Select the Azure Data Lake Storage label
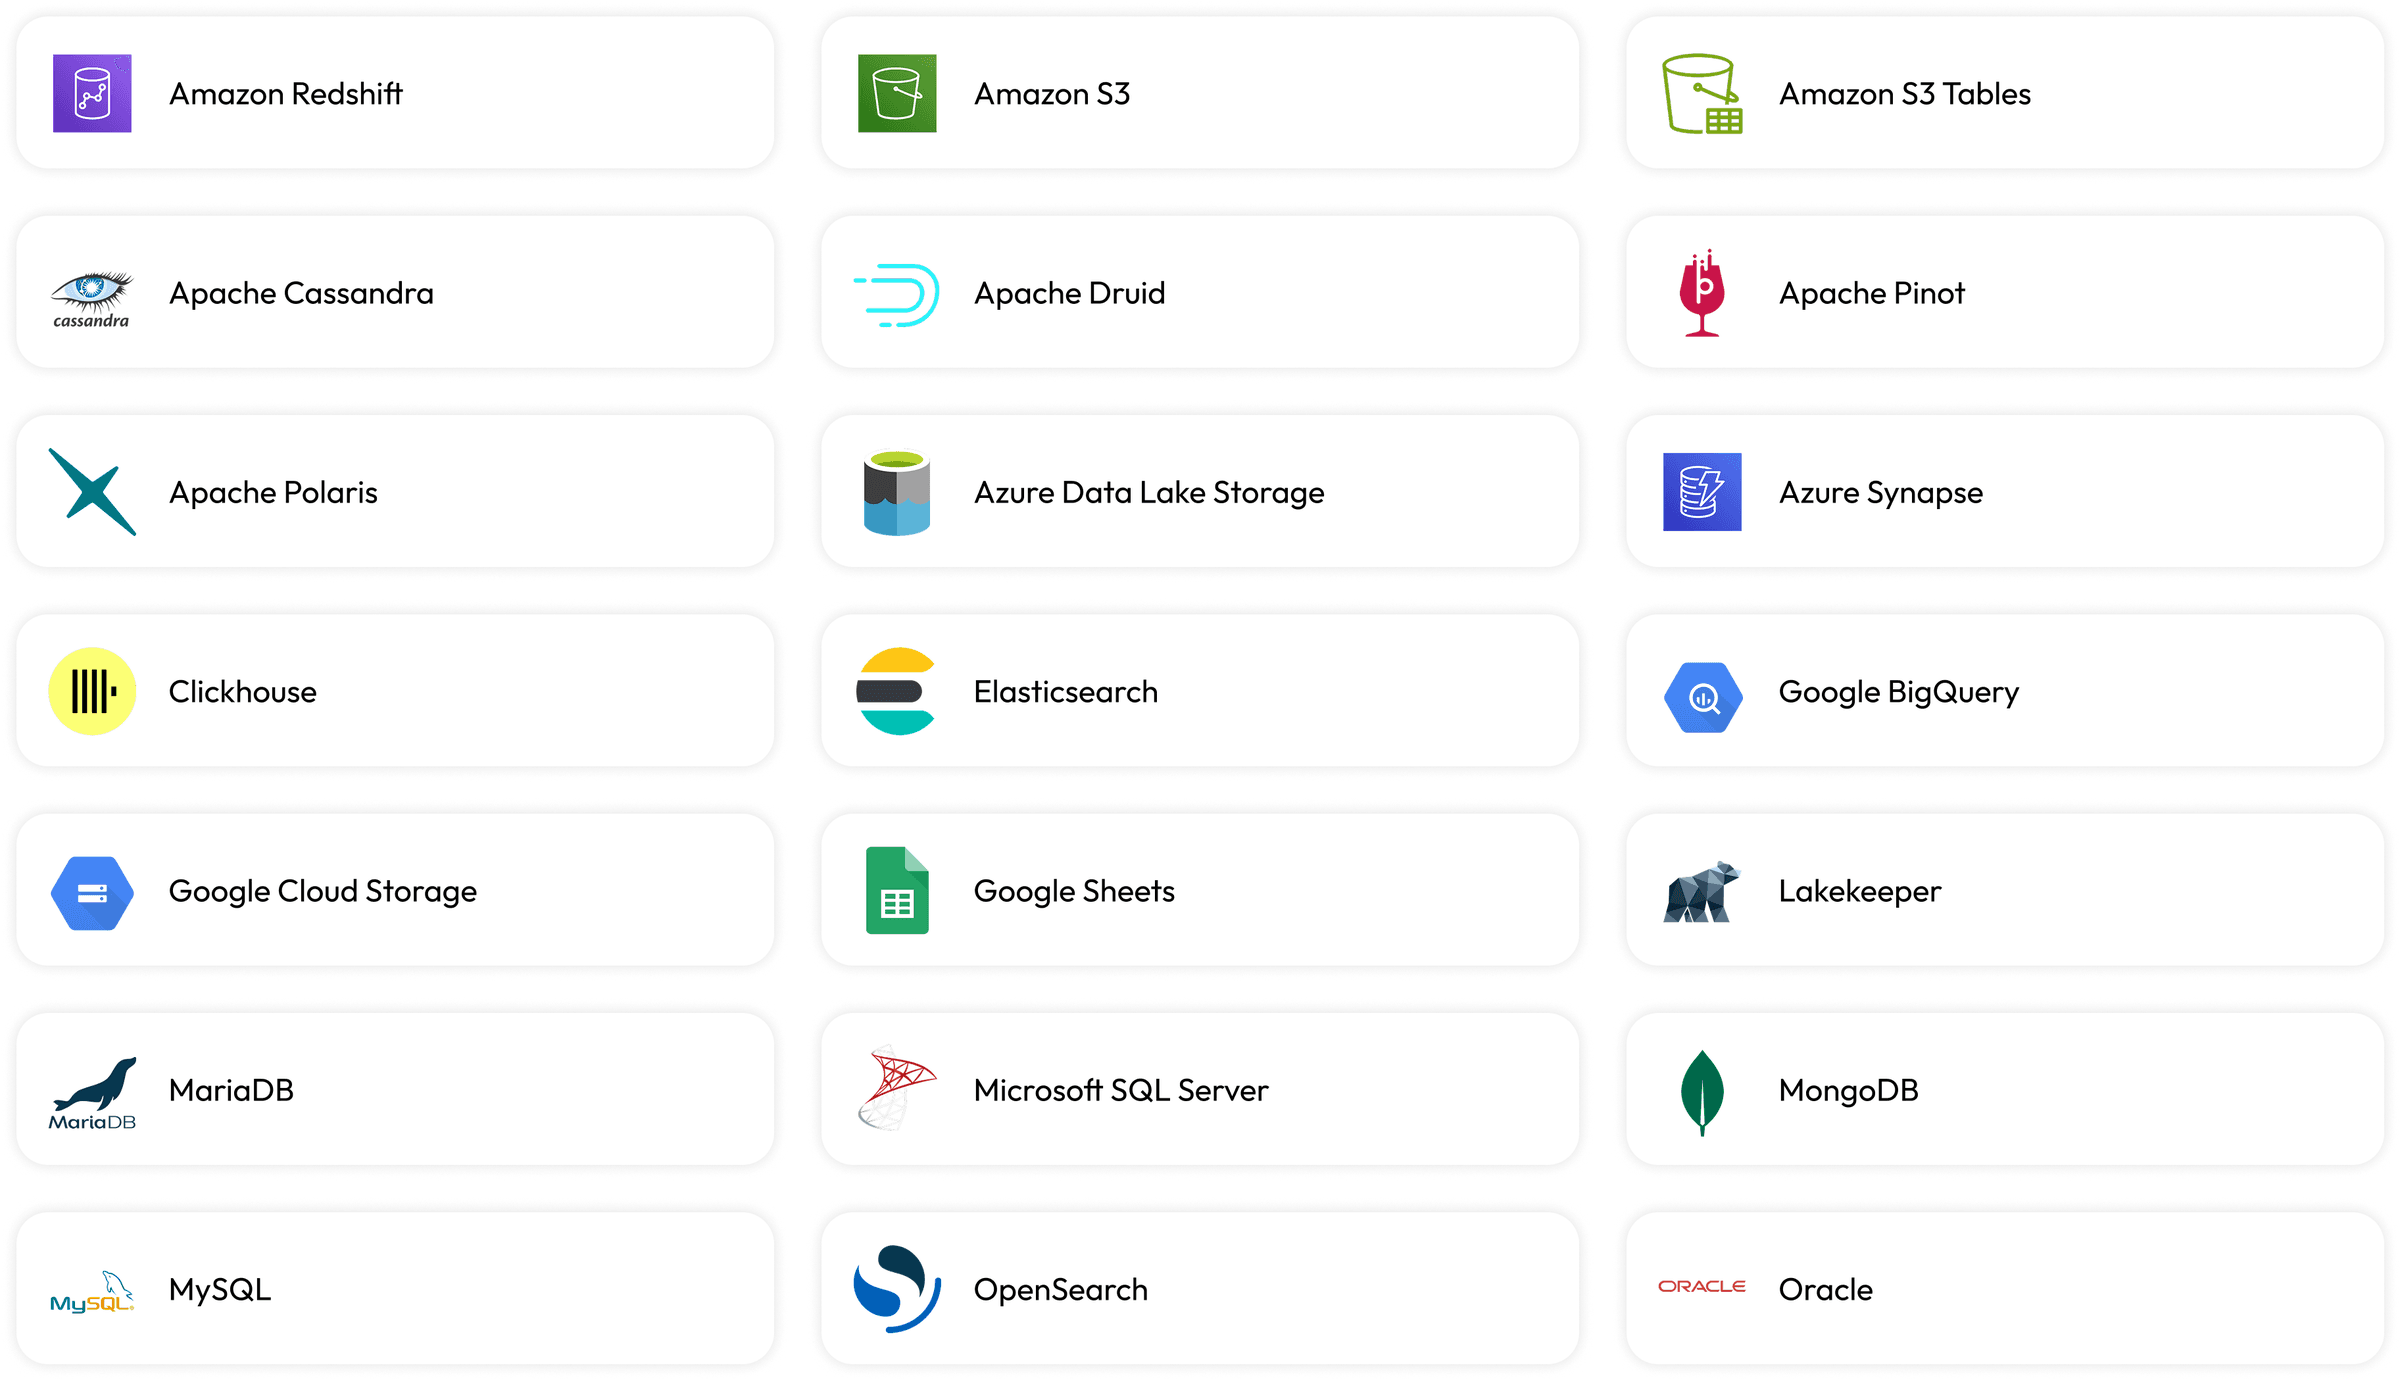This screenshot has height=1380, width=2400. [1149, 492]
